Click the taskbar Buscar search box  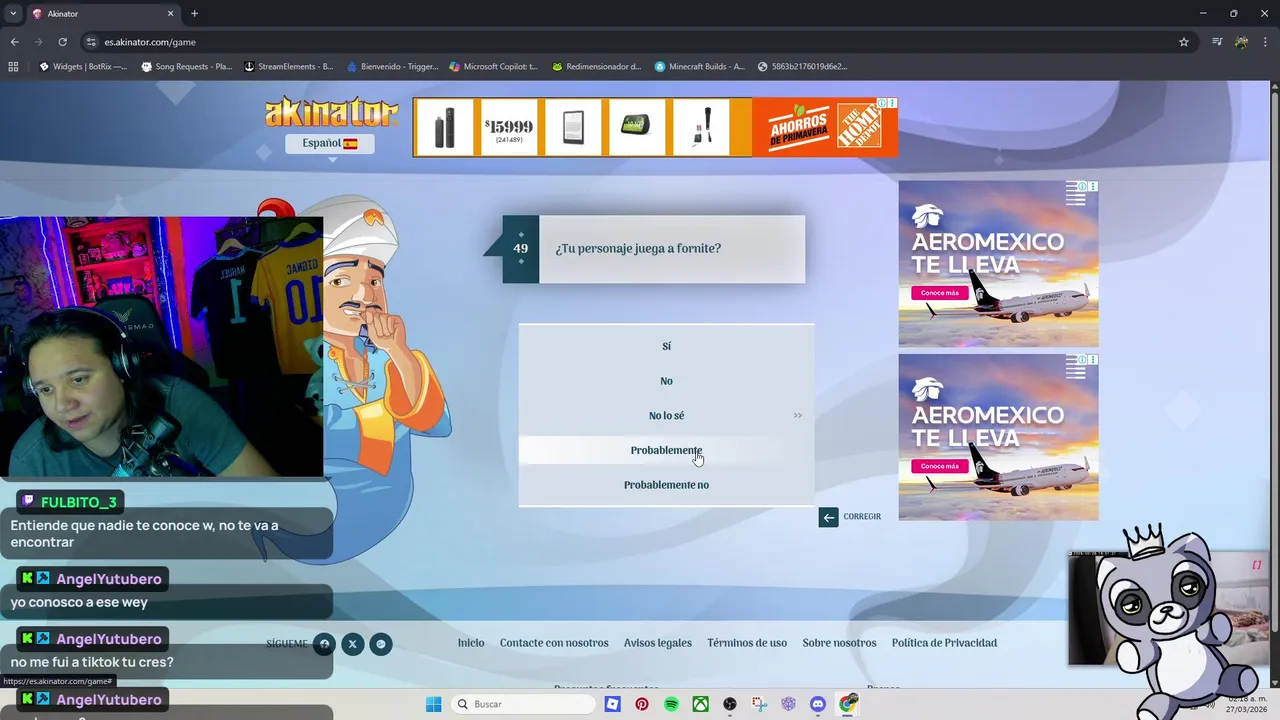click(523, 704)
